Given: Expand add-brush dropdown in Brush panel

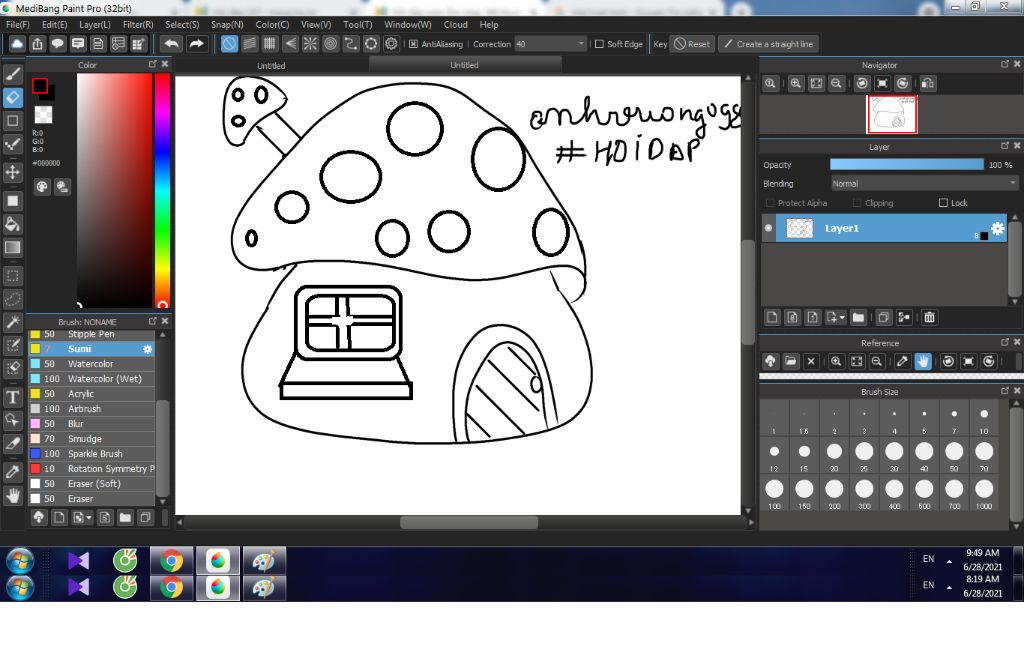Looking at the screenshot, I should pyautogui.click(x=88, y=518).
